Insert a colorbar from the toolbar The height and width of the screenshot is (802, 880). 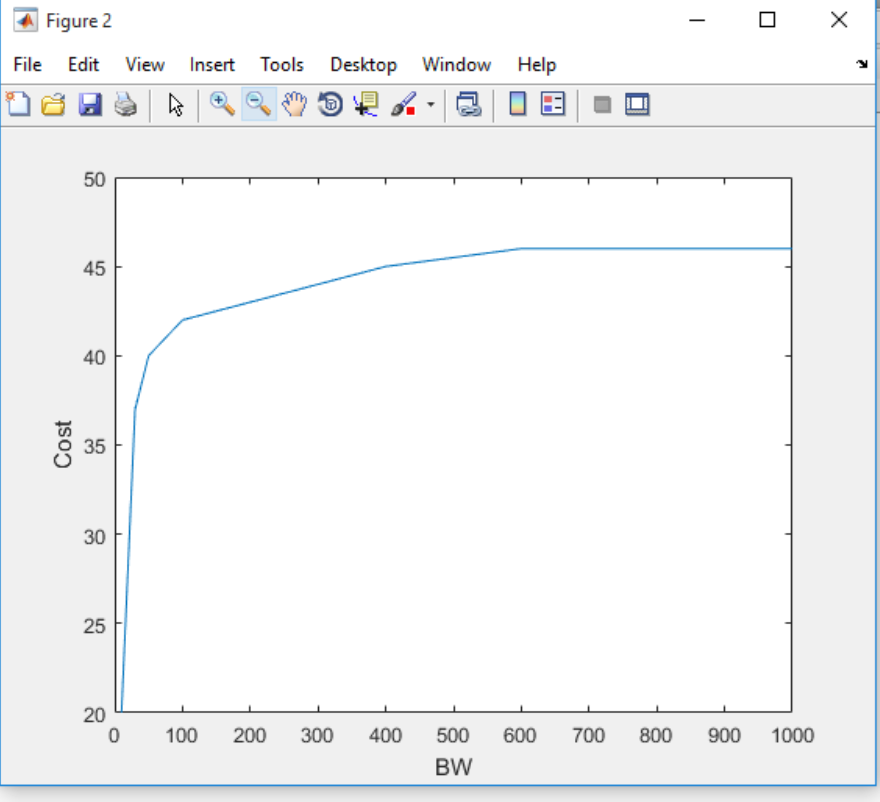517,104
